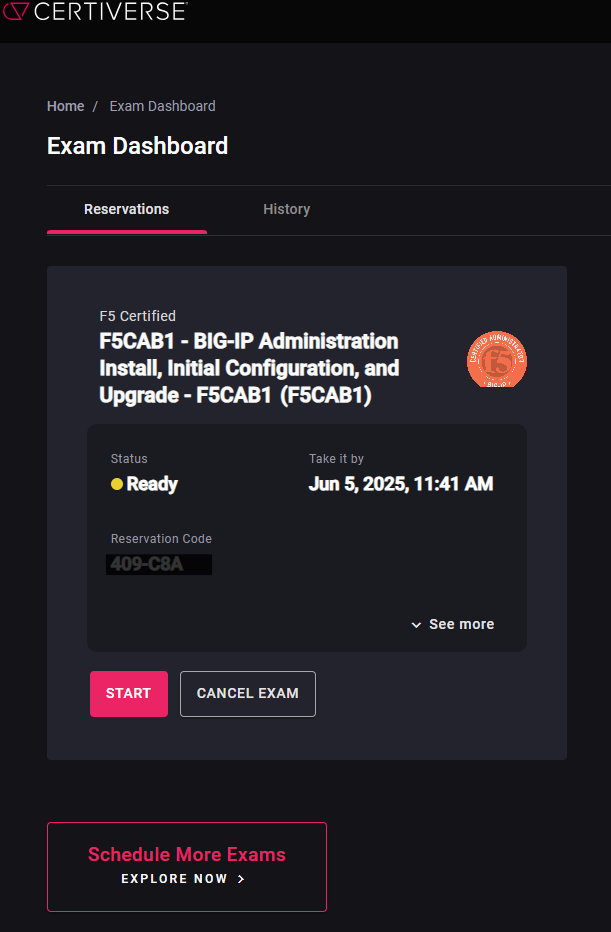
Task: Click the Status label
Action: pyautogui.click(x=129, y=459)
